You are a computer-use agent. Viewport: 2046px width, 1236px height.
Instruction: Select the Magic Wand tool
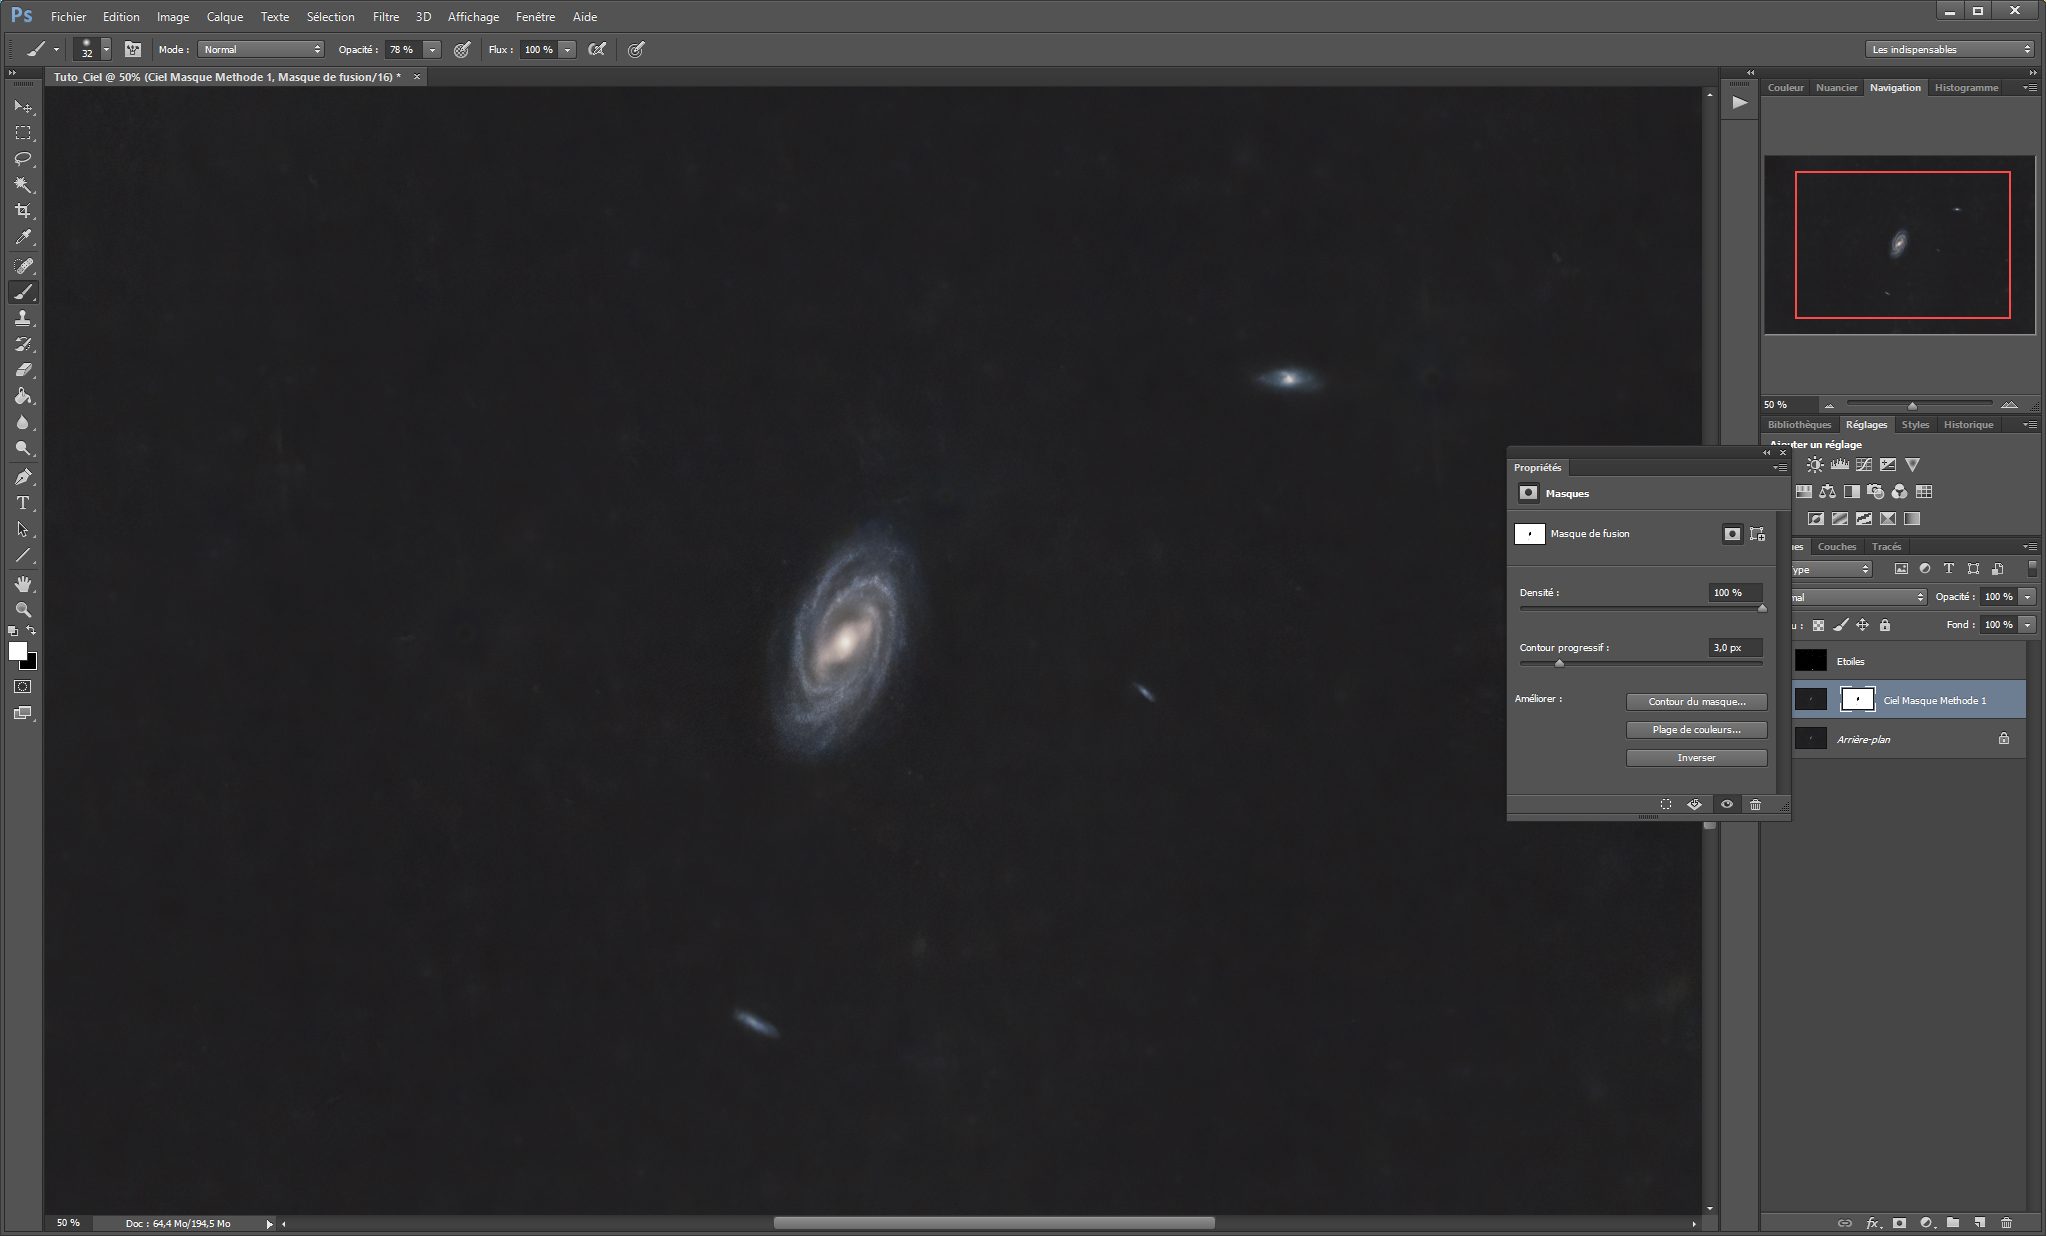pos(23,185)
